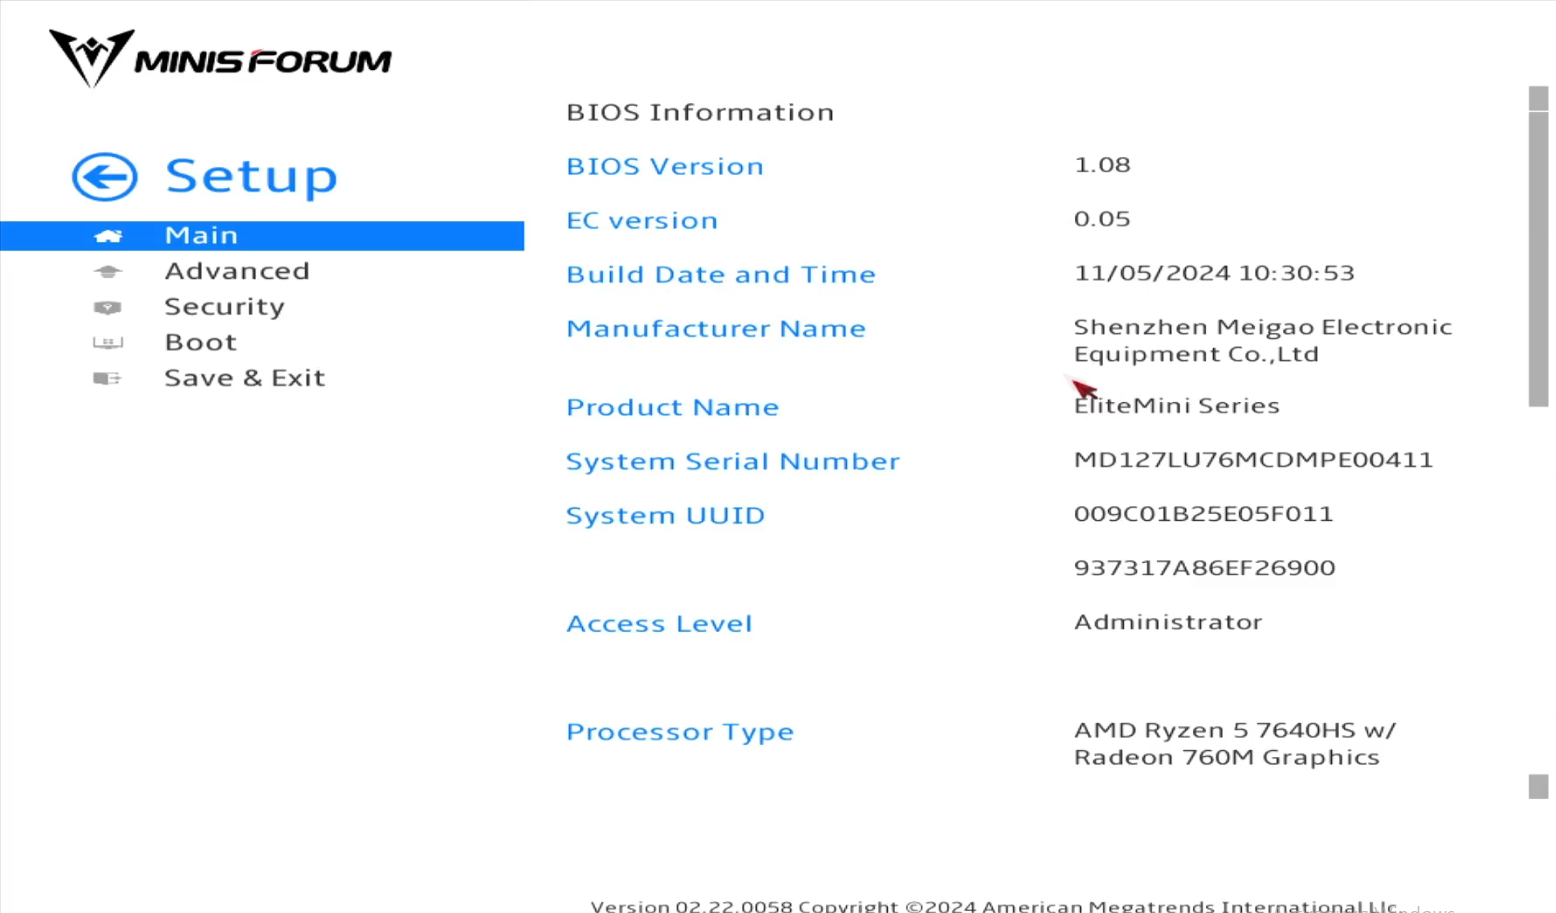
Task: Click the blue back arrow icon
Action: (104, 177)
